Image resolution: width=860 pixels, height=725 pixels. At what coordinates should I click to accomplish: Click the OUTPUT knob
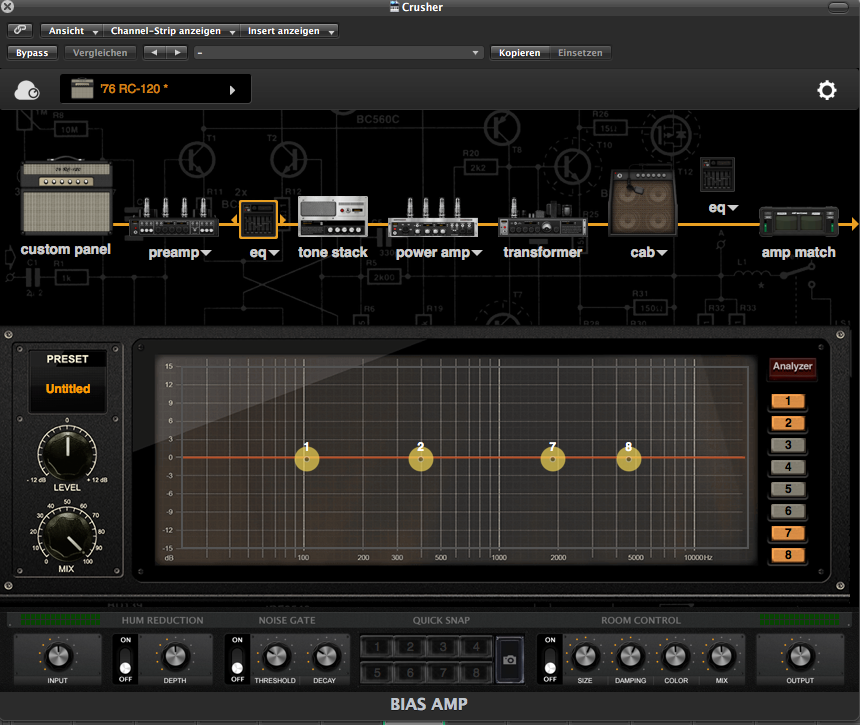coord(800,656)
